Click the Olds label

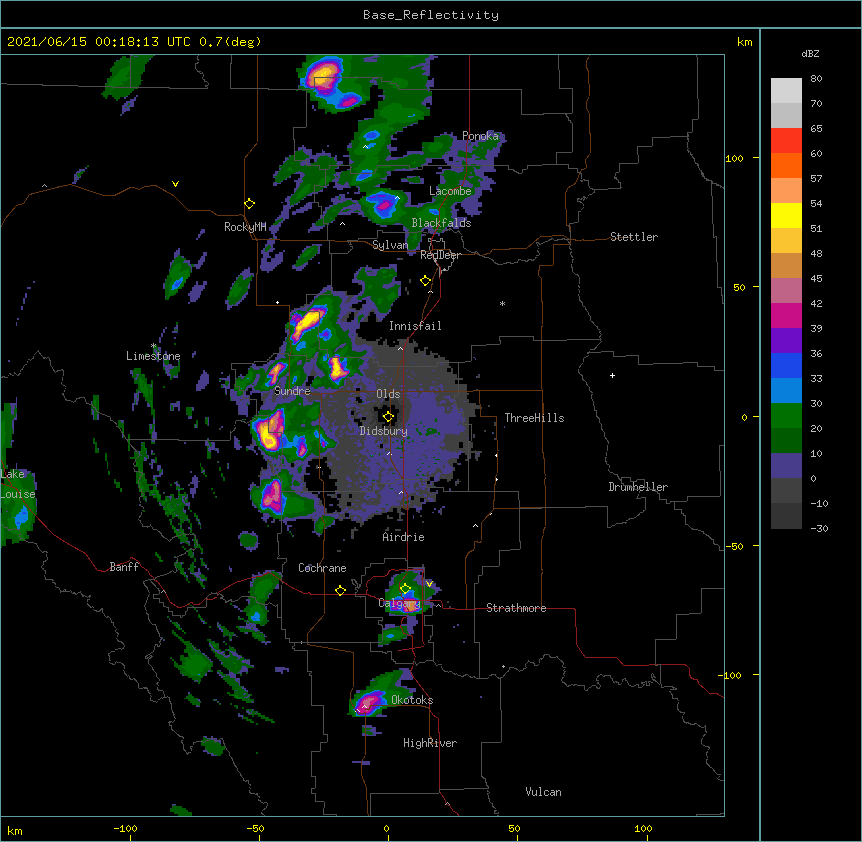tap(388, 394)
